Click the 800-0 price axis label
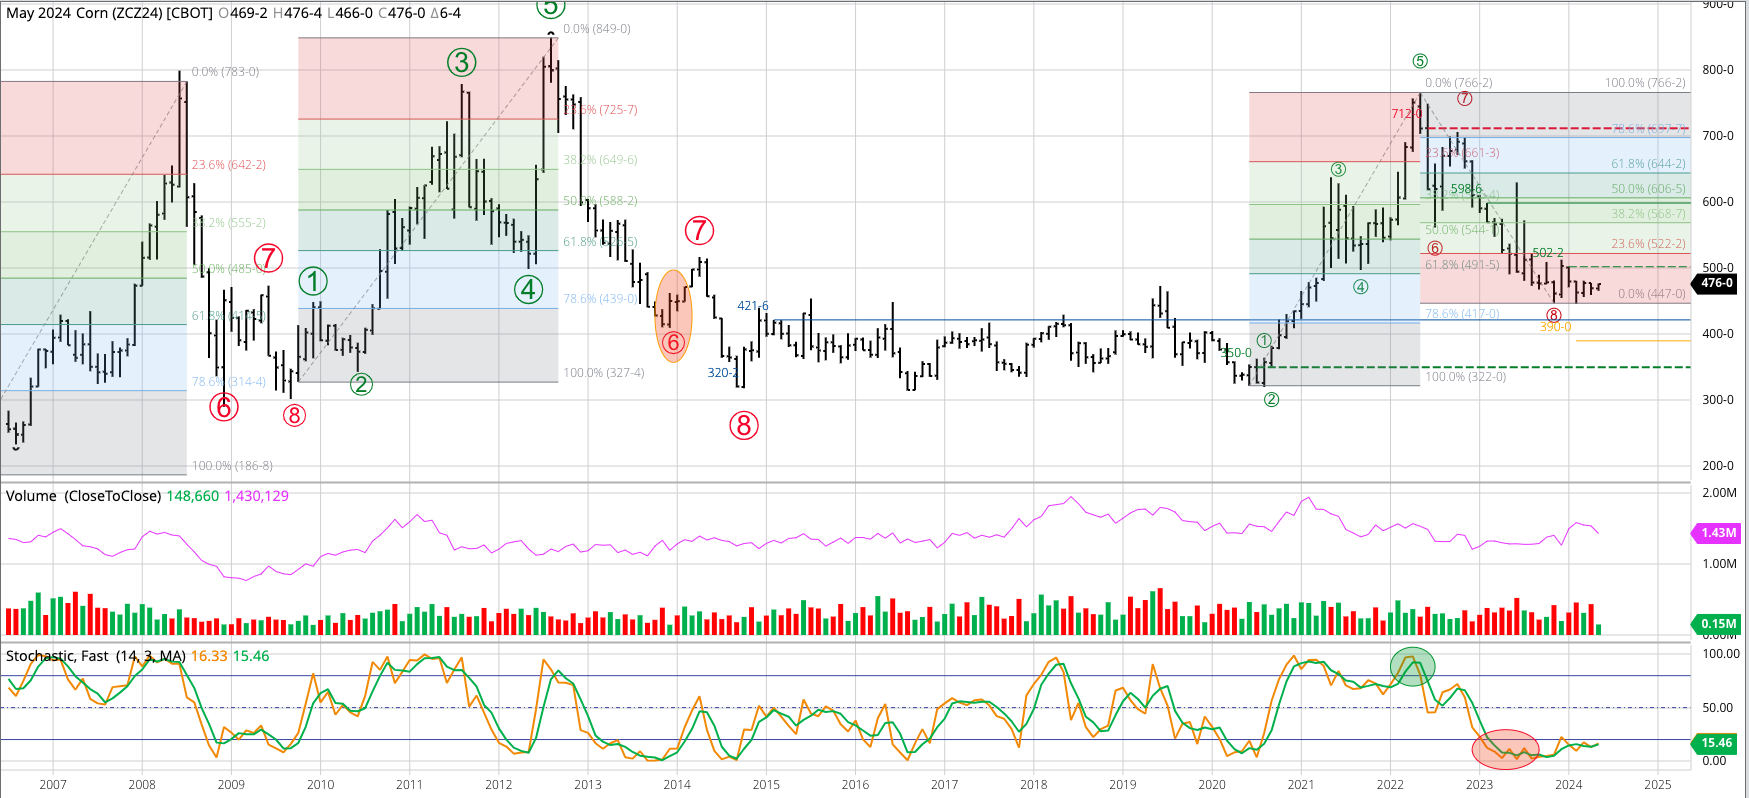The image size is (1749, 798). [1718, 70]
